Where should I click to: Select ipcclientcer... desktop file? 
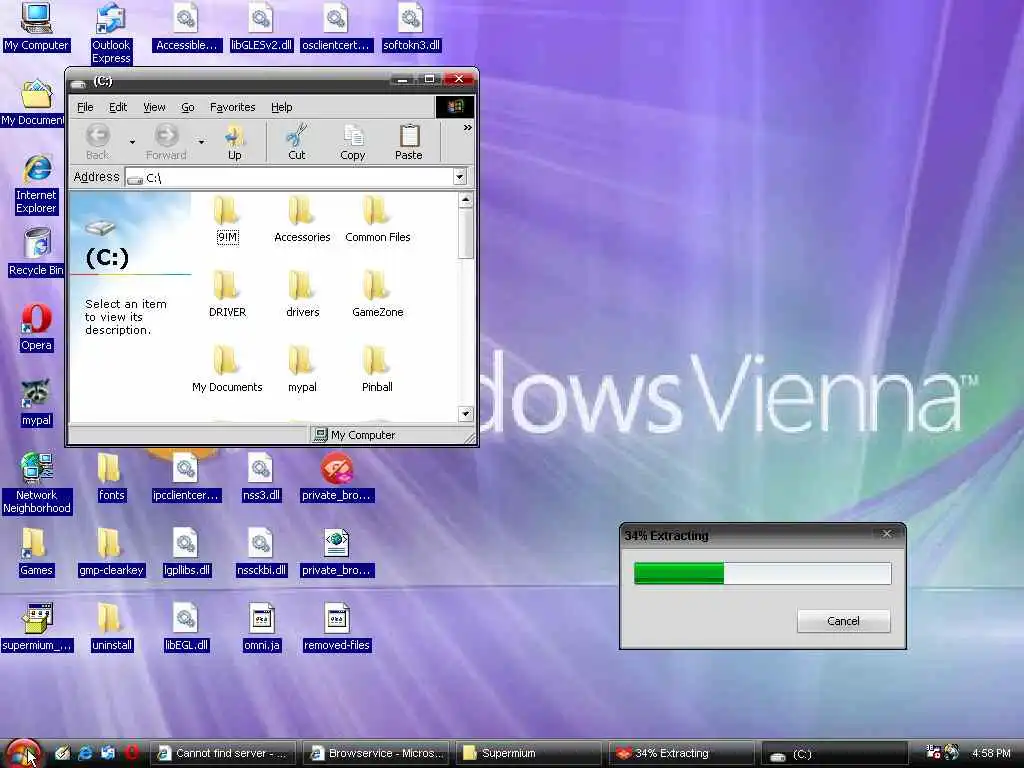[x=186, y=477]
